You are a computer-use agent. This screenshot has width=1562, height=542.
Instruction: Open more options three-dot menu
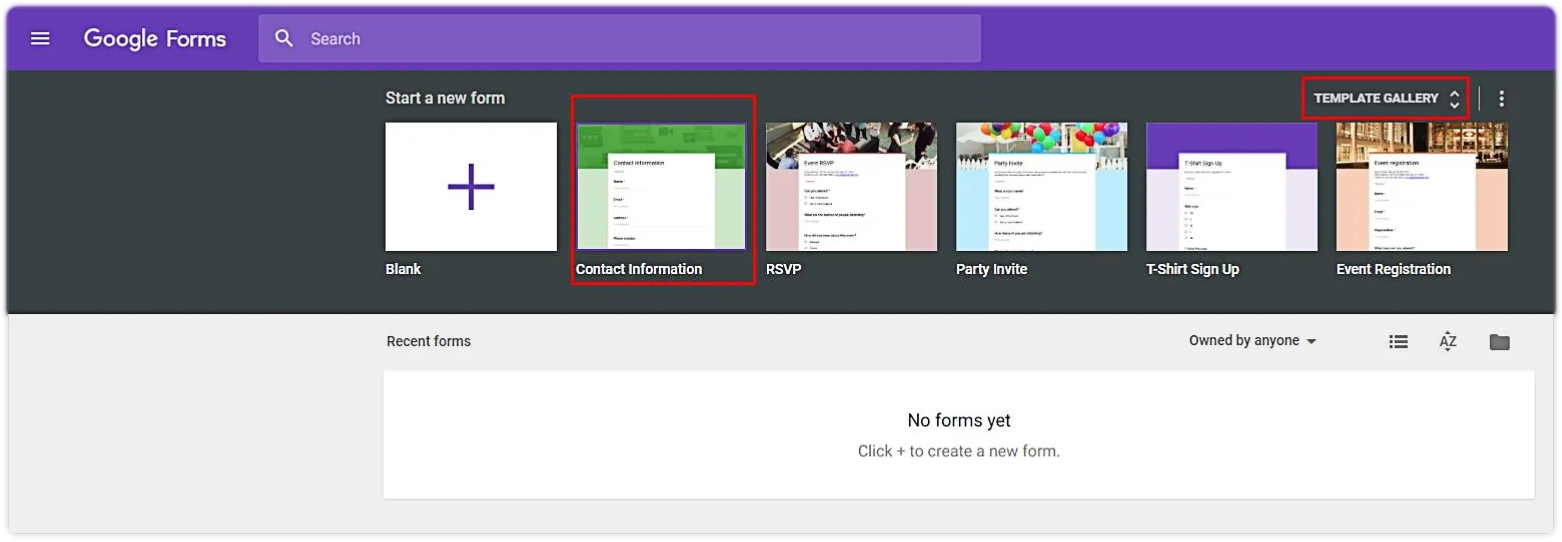pyautogui.click(x=1501, y=98)
